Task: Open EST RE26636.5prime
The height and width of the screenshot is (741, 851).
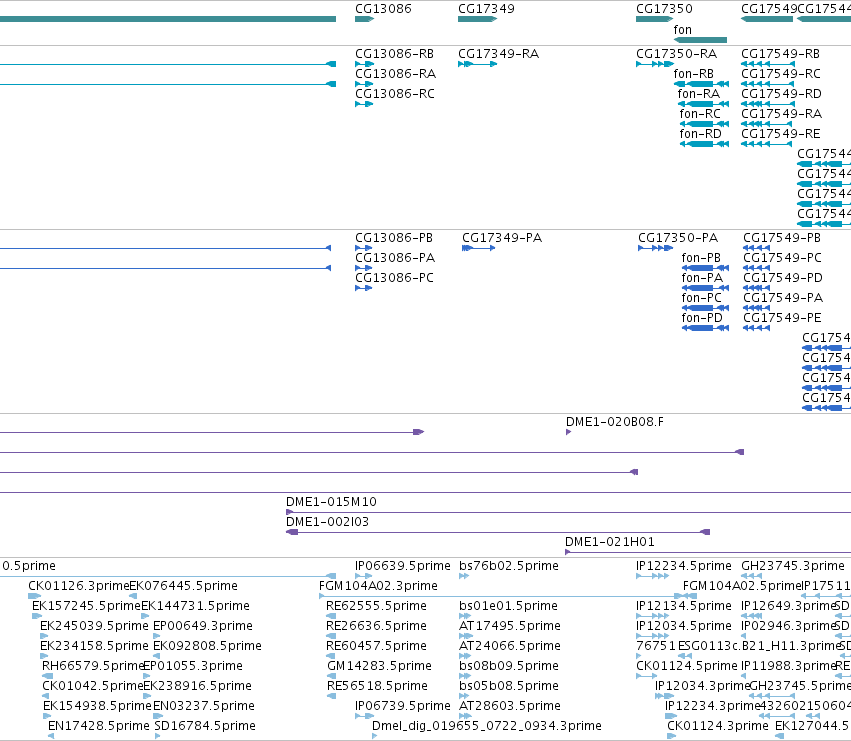Action: pos(377,626)
